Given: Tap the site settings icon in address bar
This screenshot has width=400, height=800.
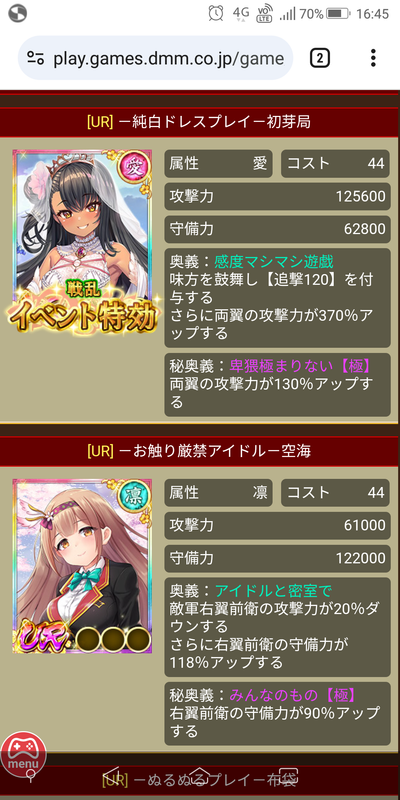Looking at the screenshot, I should (x=36, y=58).
